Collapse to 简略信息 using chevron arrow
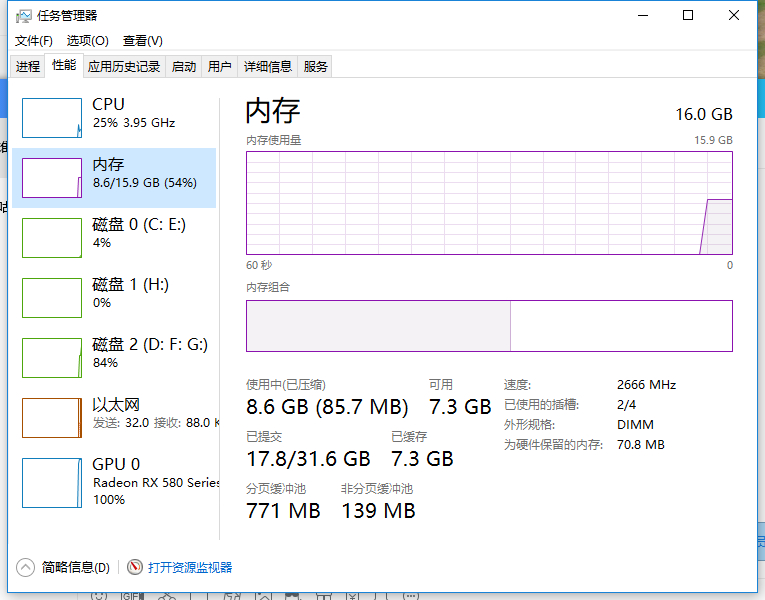This screenshot has width=765, height=600. (x=25, y=567)
